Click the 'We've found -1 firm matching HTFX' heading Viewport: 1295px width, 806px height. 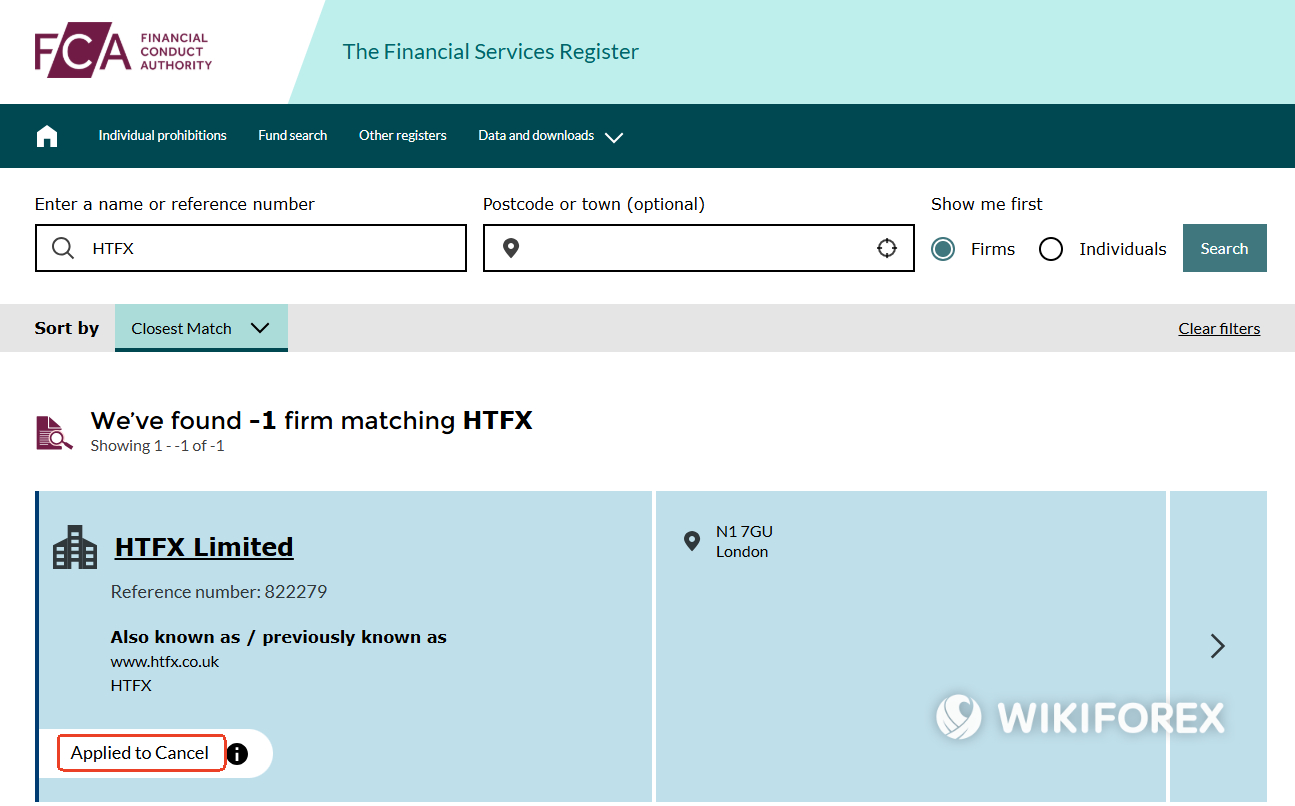point(312,420)
